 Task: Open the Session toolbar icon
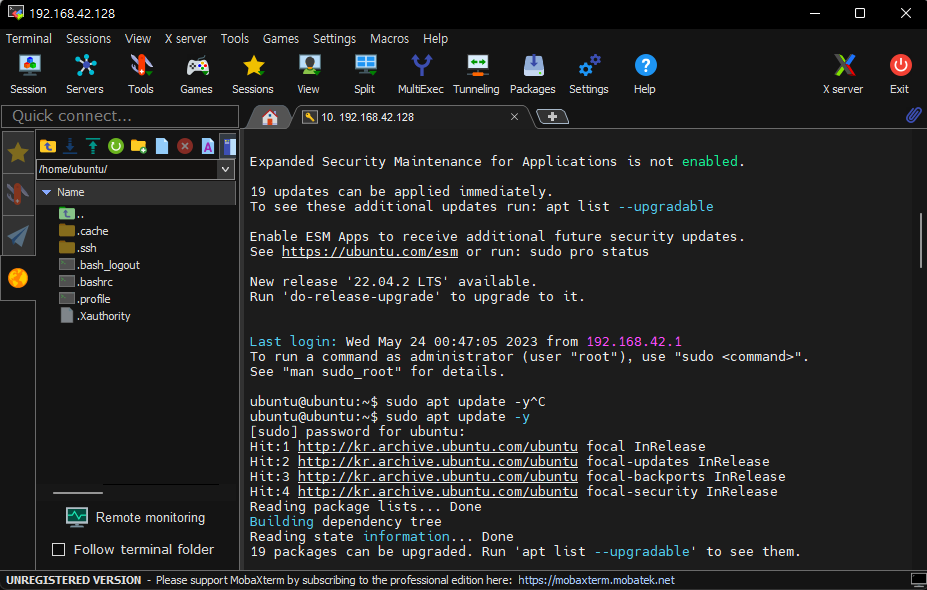point(28,74)
